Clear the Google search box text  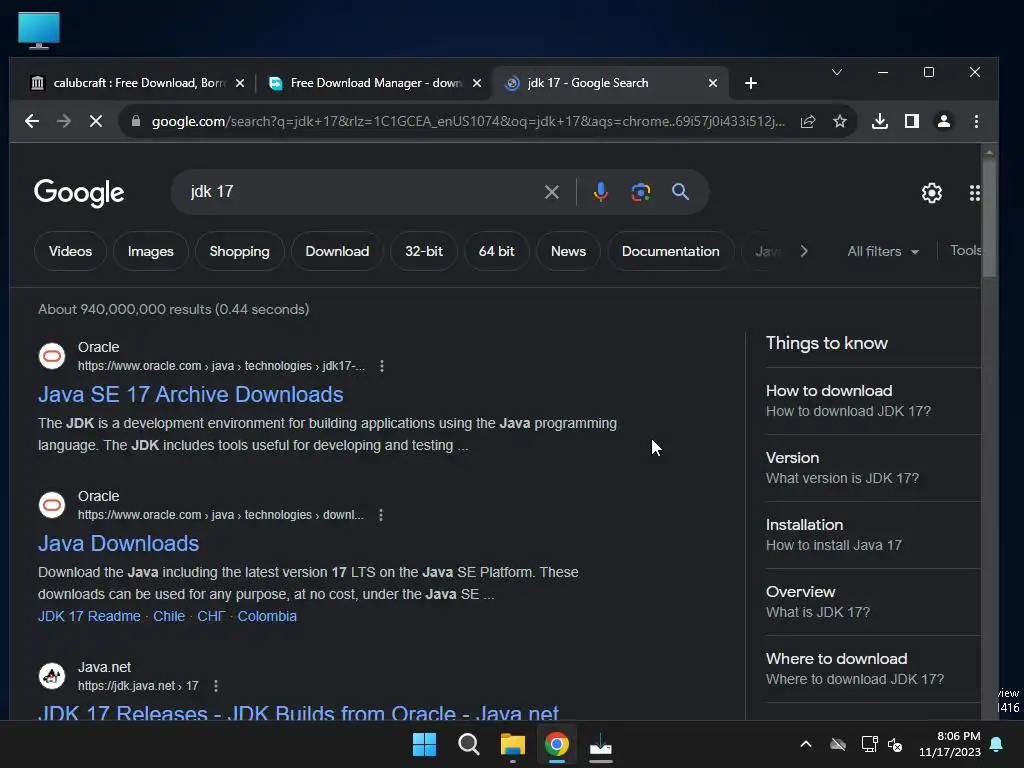coord(552,192)
